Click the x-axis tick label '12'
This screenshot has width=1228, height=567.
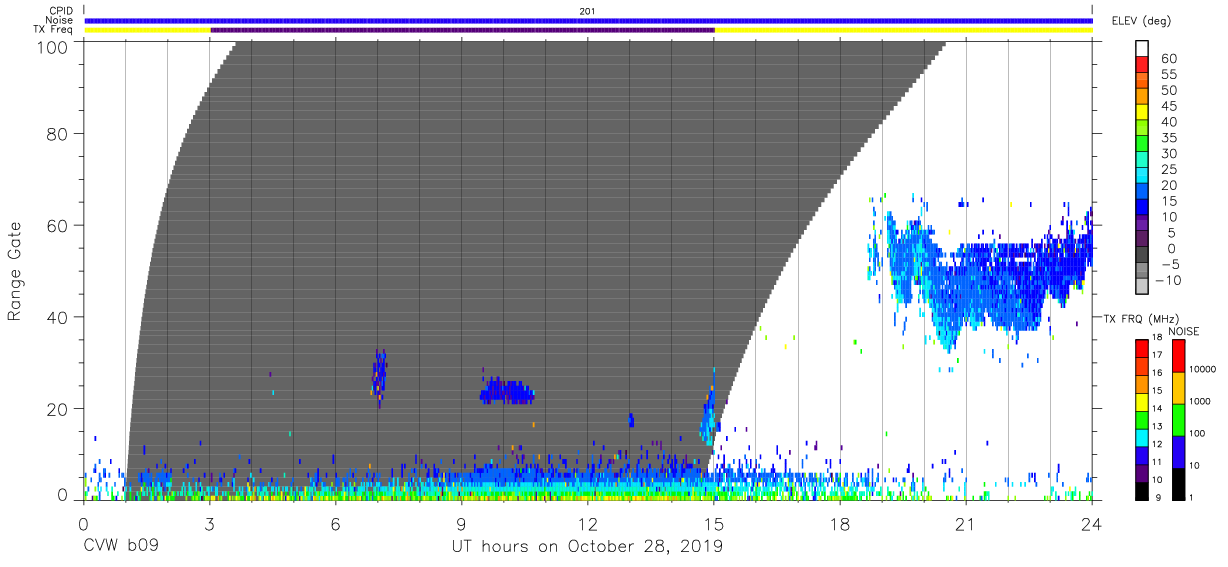[x=588, y=523]
